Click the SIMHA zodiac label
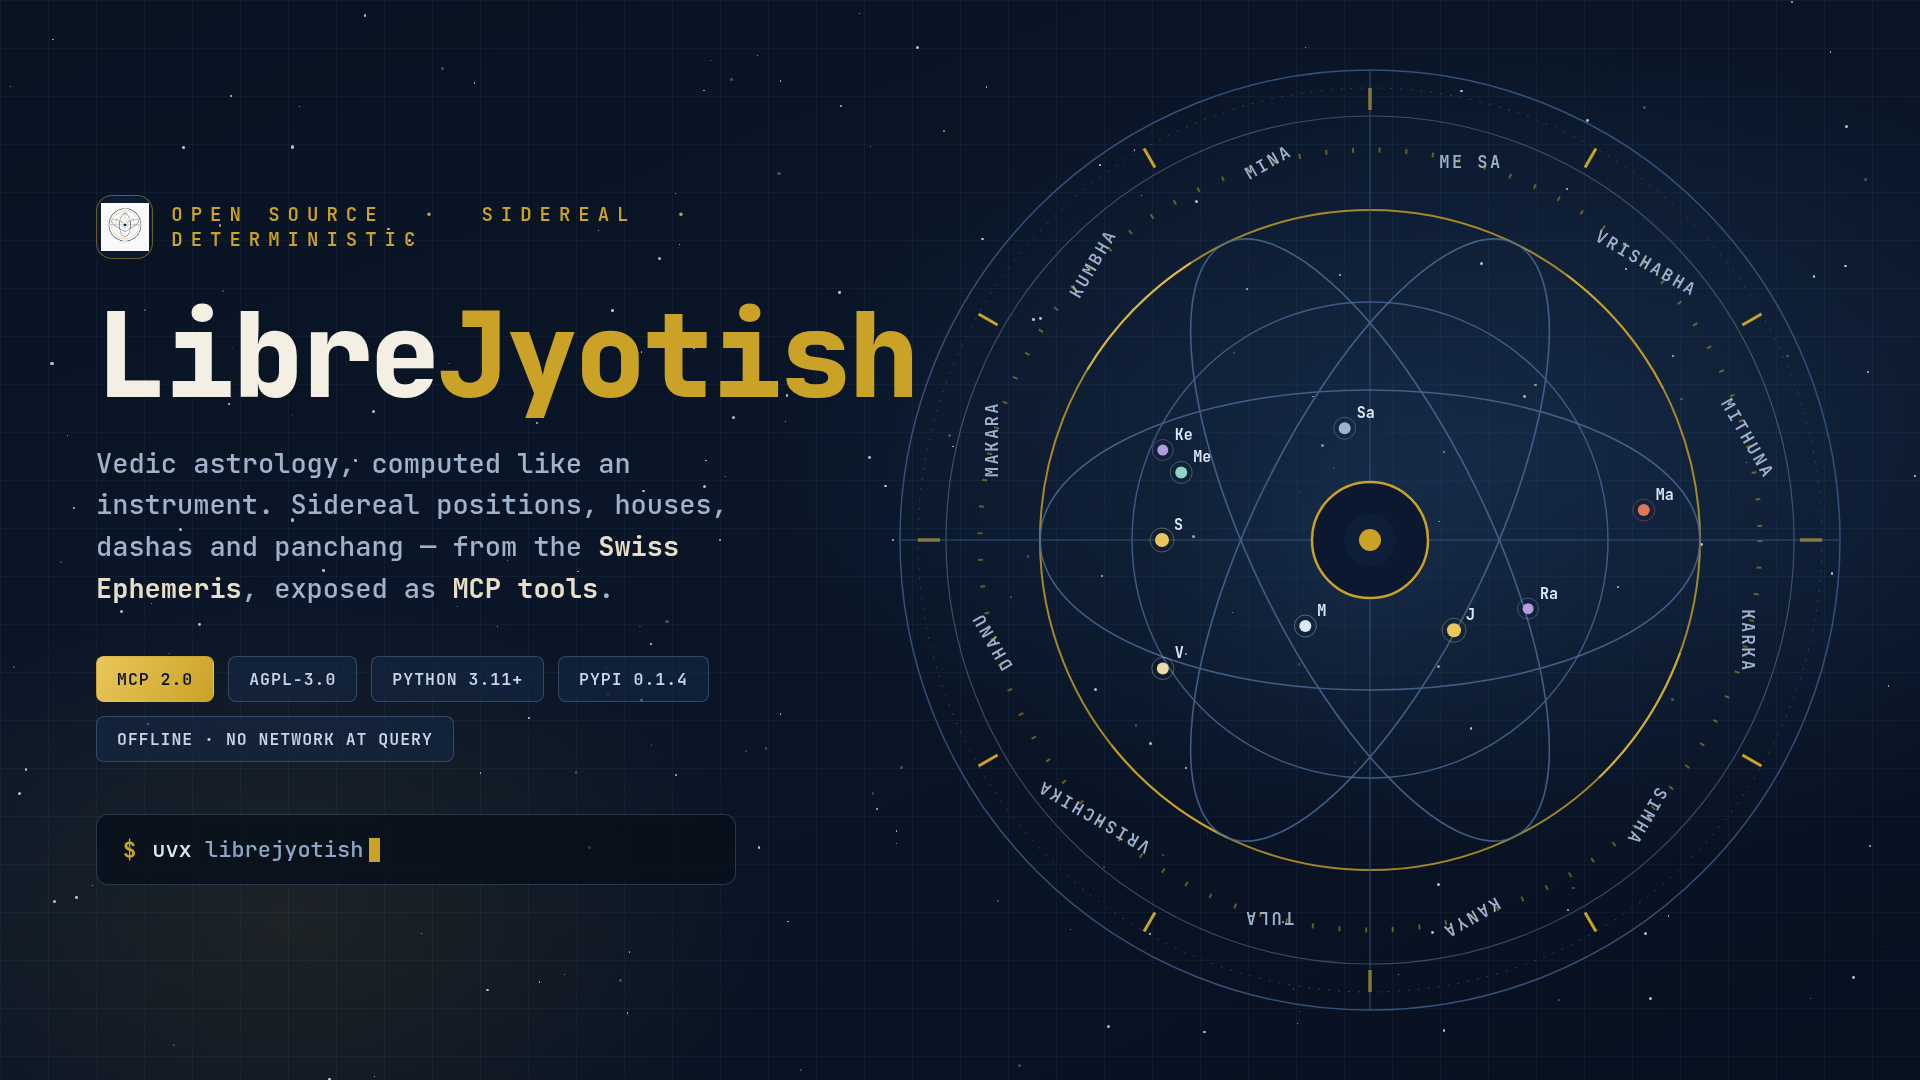Image resolution: width=1920 pixels, height=1080 pixels. tap(1648, 814)
